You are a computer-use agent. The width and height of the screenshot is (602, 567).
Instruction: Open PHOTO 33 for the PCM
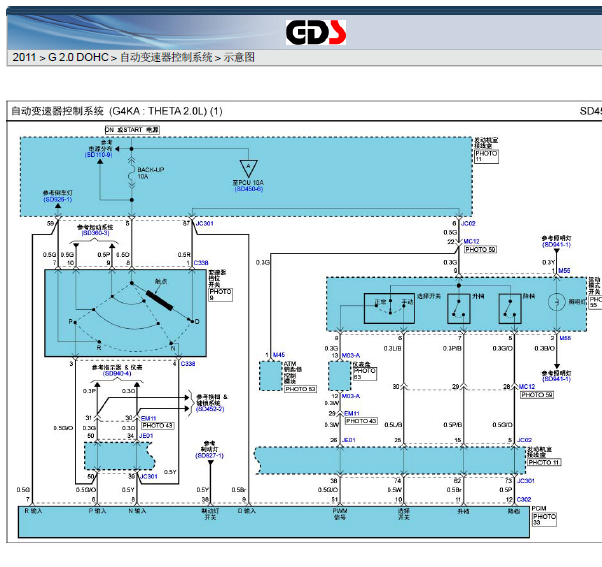coord(544,519)
